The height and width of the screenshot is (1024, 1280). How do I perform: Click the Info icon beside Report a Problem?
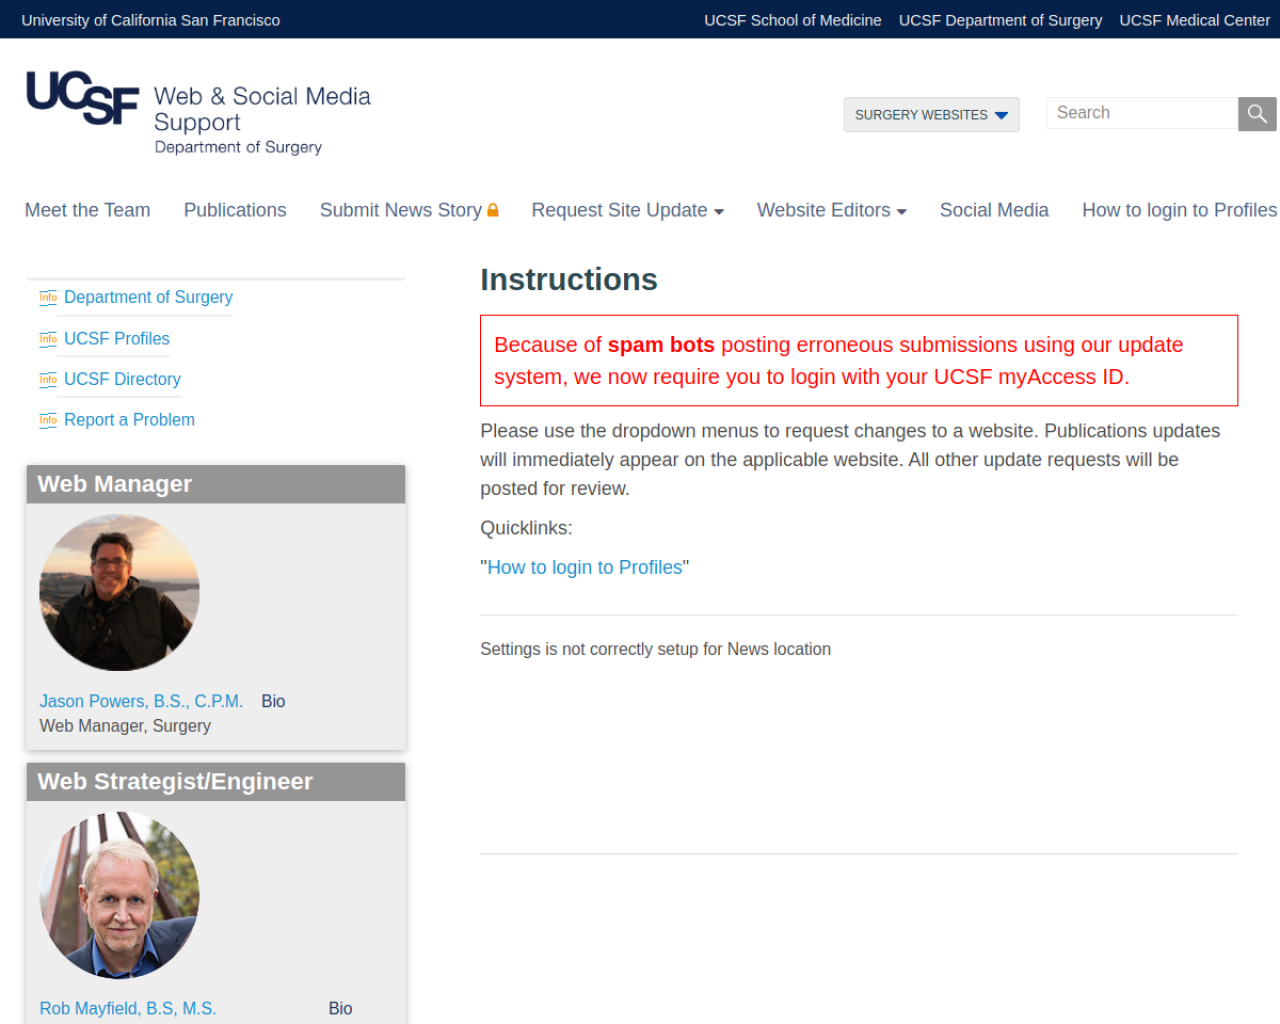click(48, 420)
